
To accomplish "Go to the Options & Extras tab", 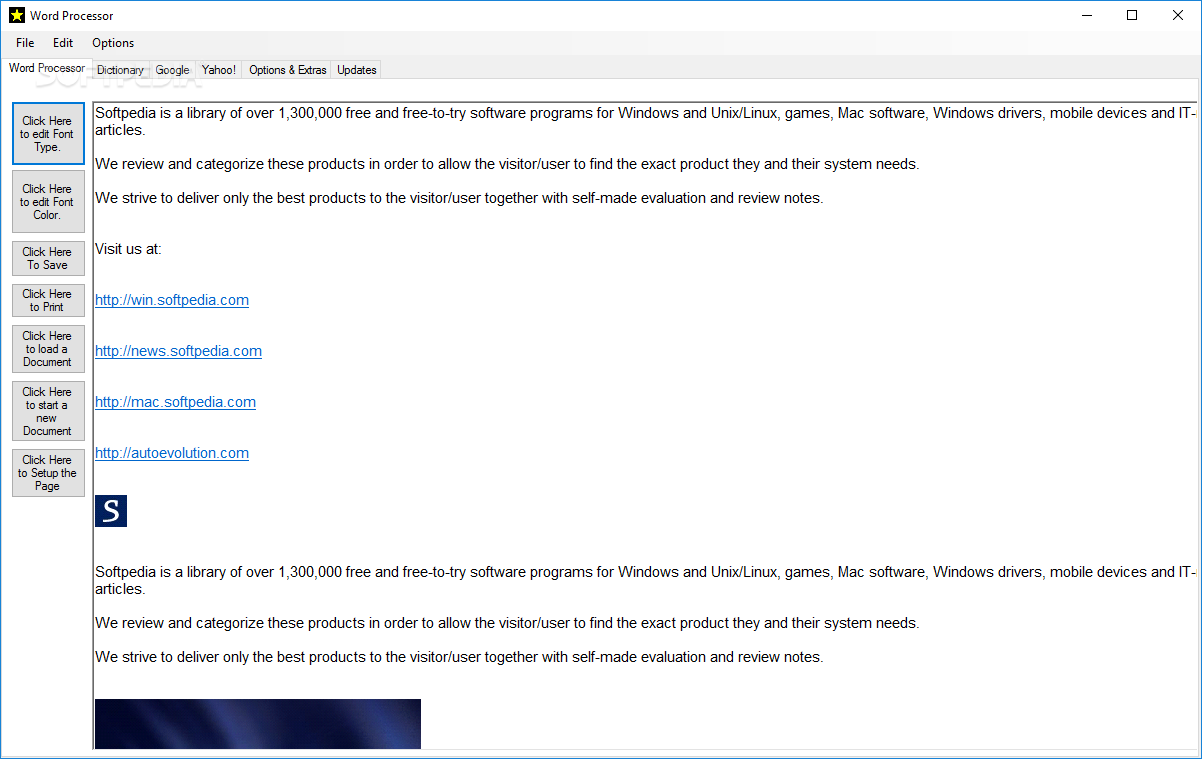I will [287, 70].
